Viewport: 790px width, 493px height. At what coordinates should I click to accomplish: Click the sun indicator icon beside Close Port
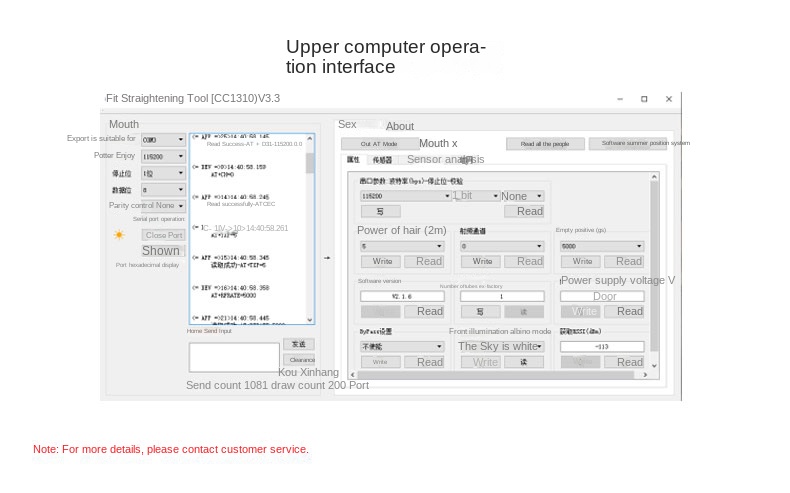tap(119, 235)
